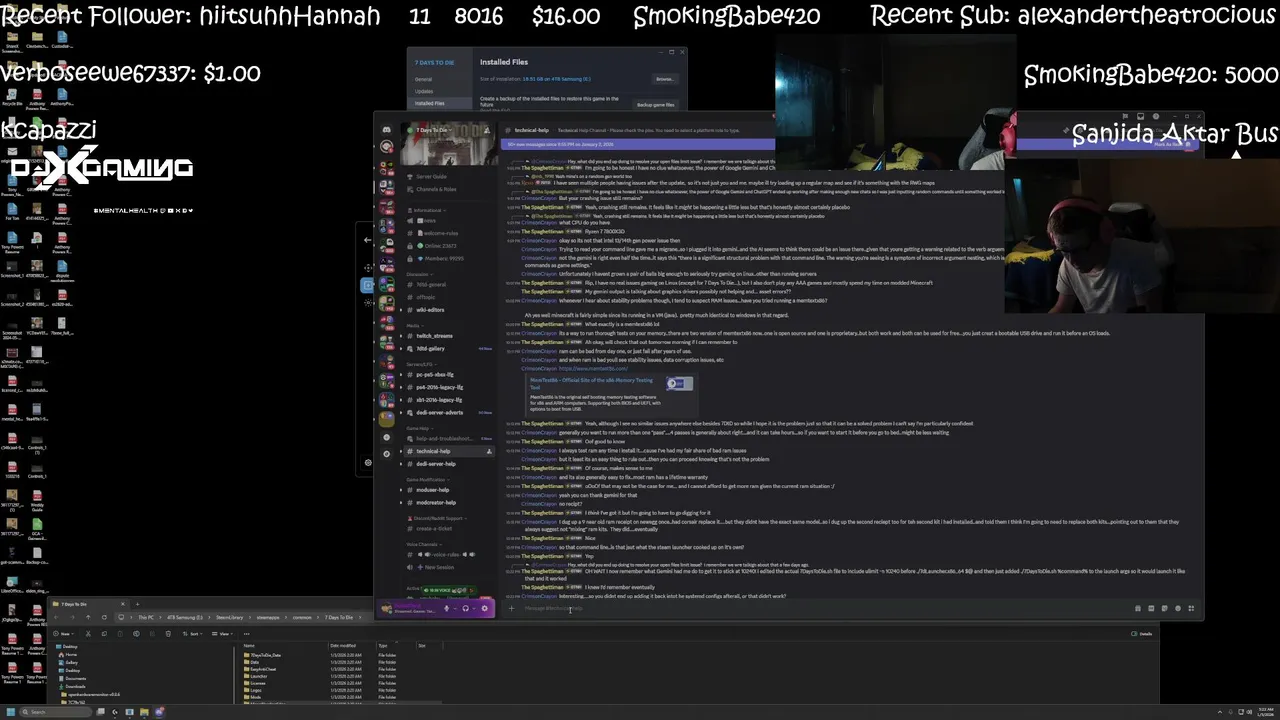Toggle Discord headphones deafen

click(466, 608)
